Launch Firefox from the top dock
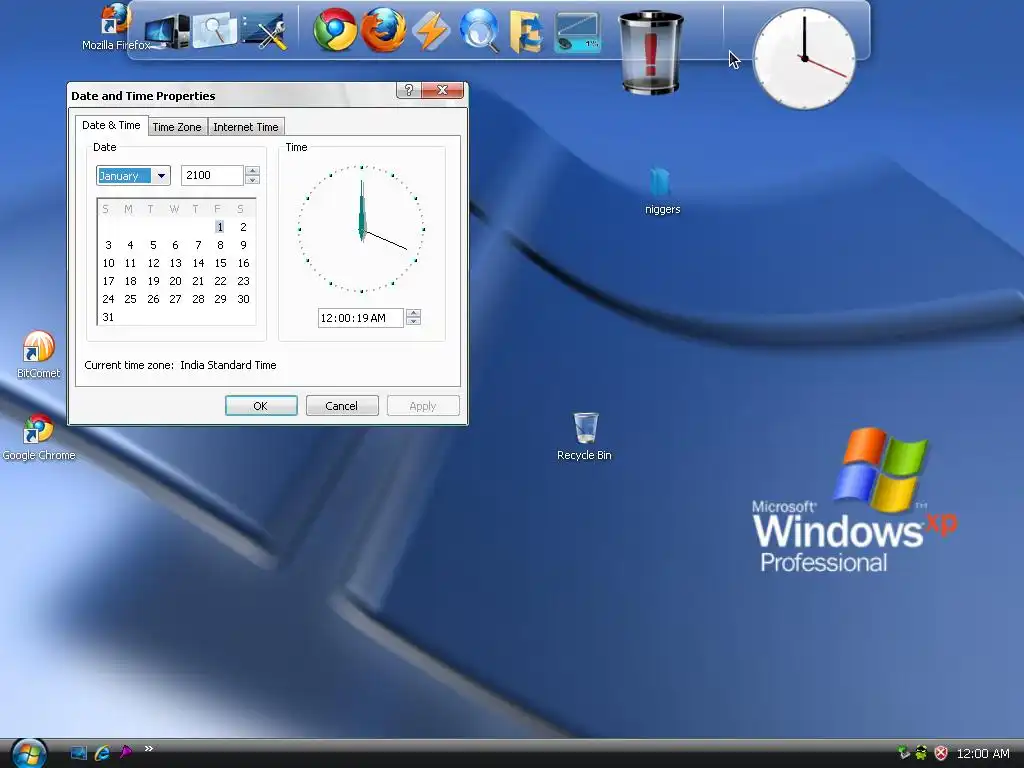The height and width of the screenshot is (768, 1024). click(x=383, y=30)
